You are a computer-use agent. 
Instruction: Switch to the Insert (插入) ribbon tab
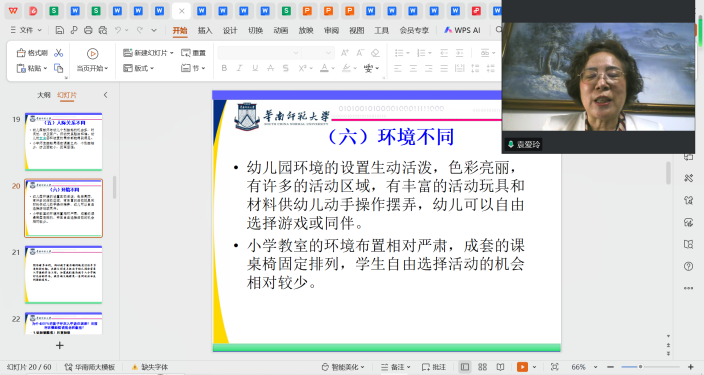[x=205, y=30]
